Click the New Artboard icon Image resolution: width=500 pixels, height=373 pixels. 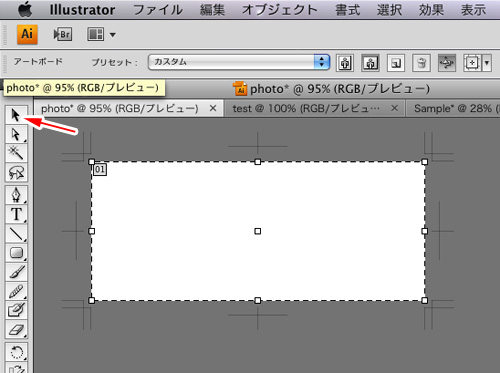(396, 63)
